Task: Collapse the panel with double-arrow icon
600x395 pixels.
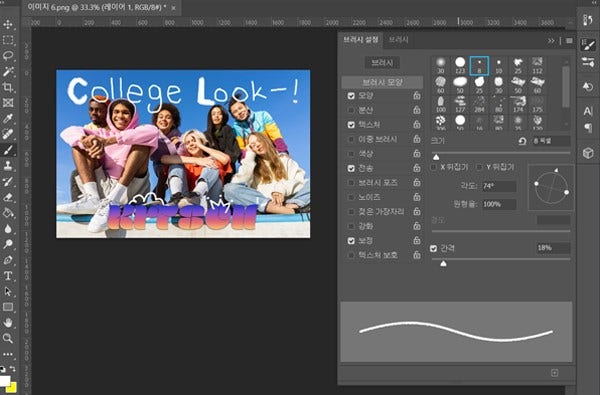Action: pos(551,41)
